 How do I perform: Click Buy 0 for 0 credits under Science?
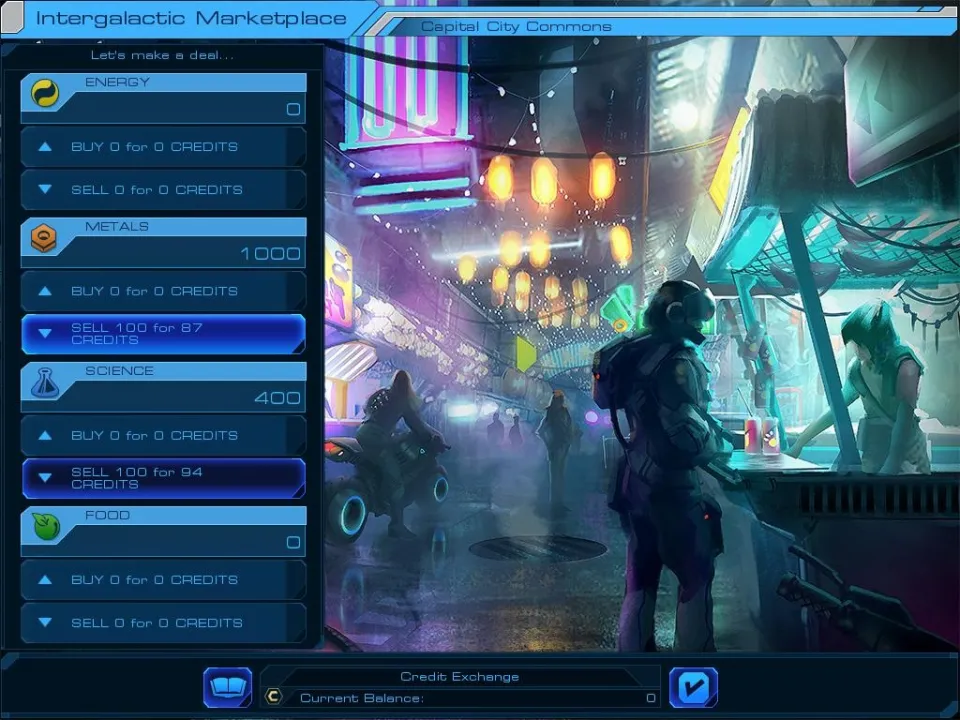tap(163, 435)
